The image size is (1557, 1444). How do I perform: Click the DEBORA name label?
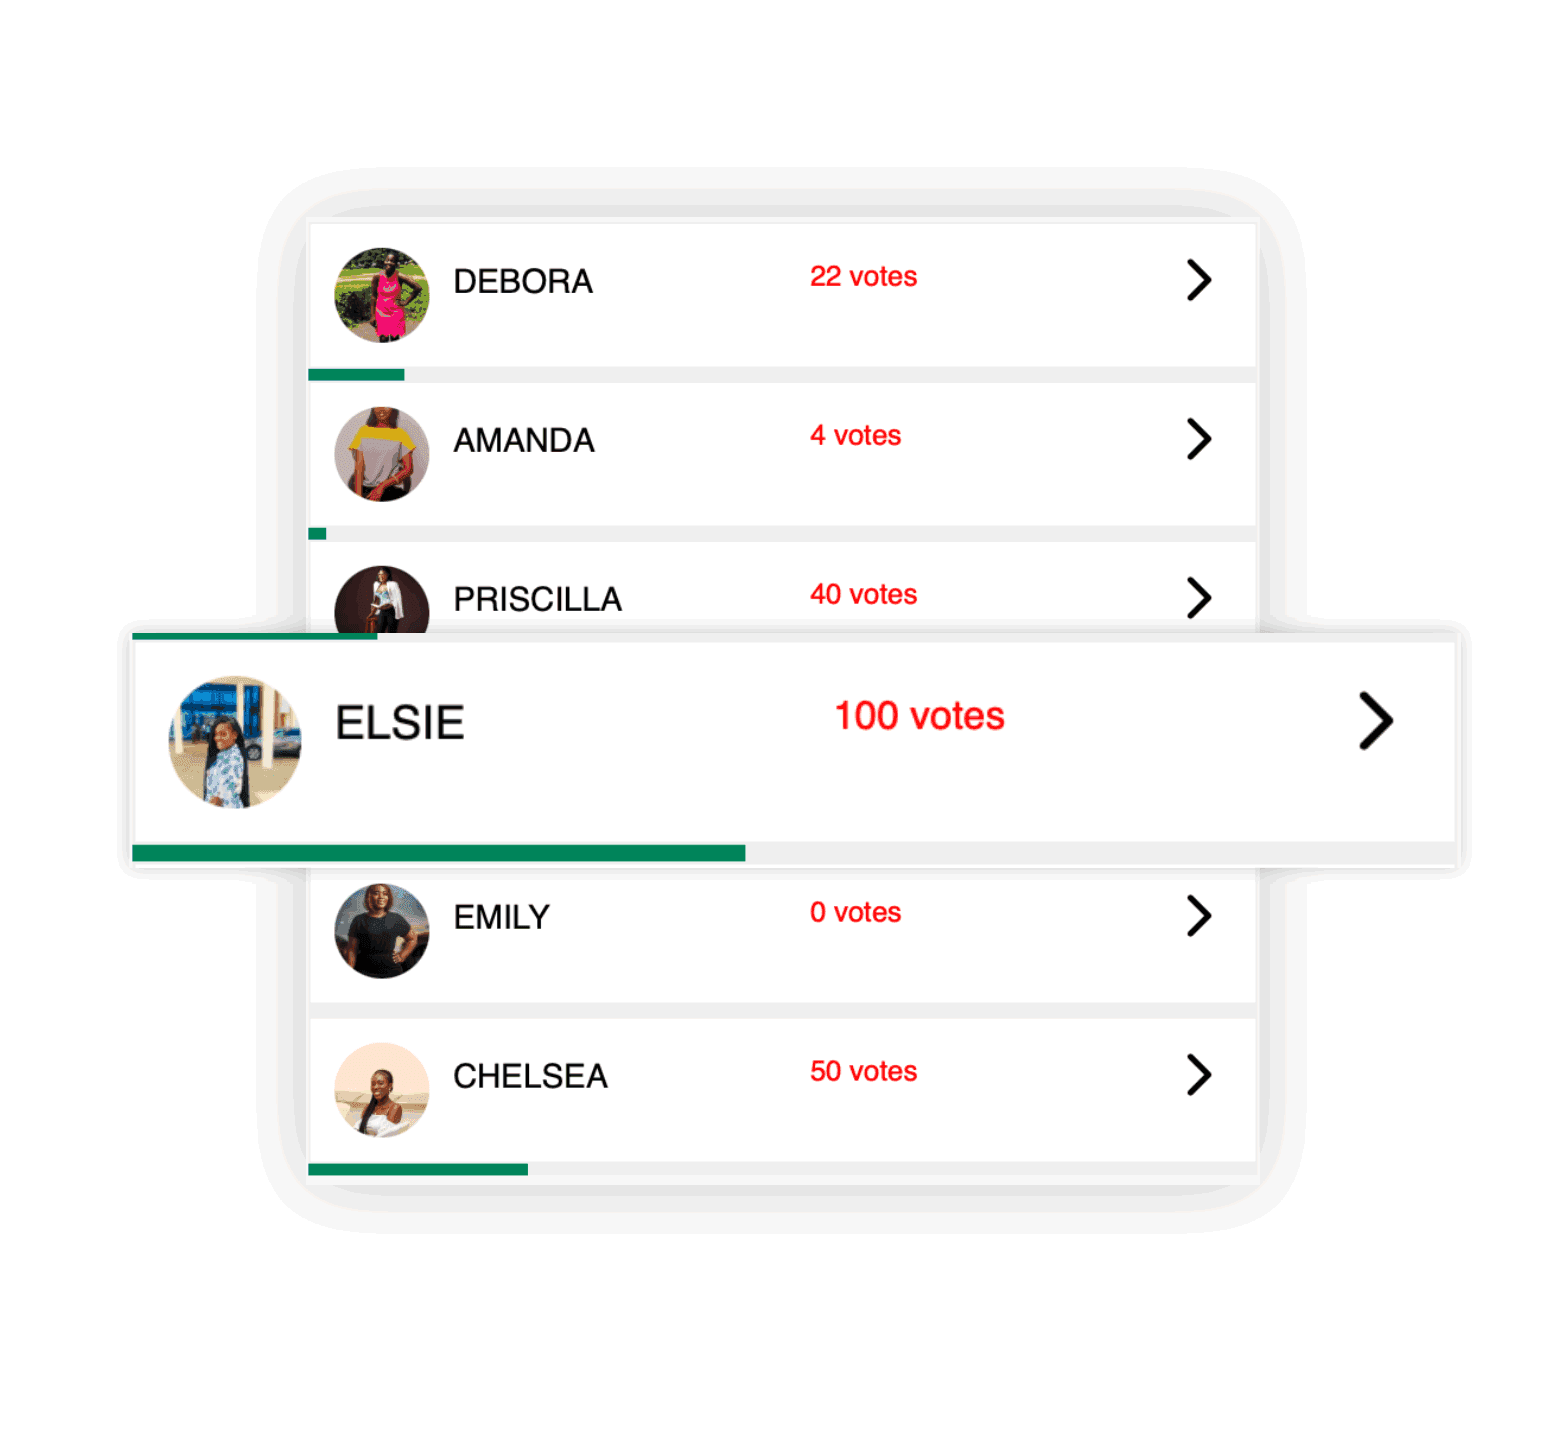(523, 281)
